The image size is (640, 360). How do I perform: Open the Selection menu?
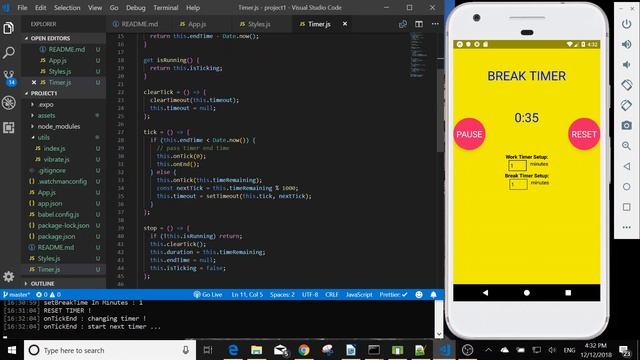coord(67,7)
